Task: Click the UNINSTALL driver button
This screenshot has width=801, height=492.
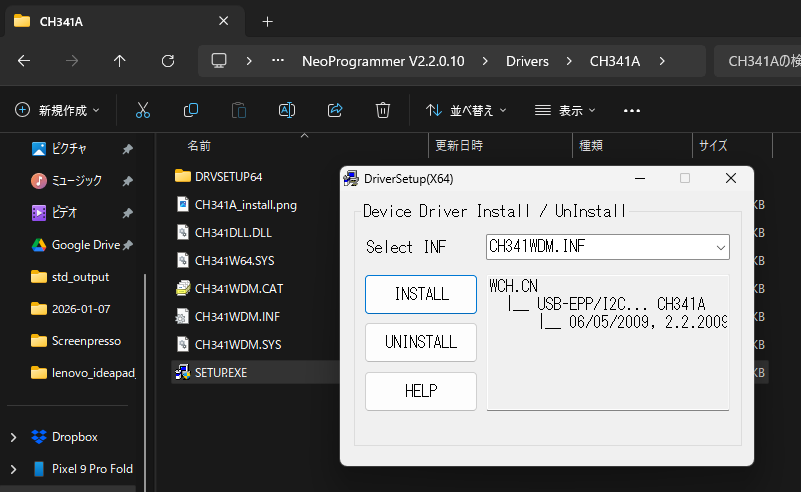Action: pyautogui.click(x=421, y=342)
